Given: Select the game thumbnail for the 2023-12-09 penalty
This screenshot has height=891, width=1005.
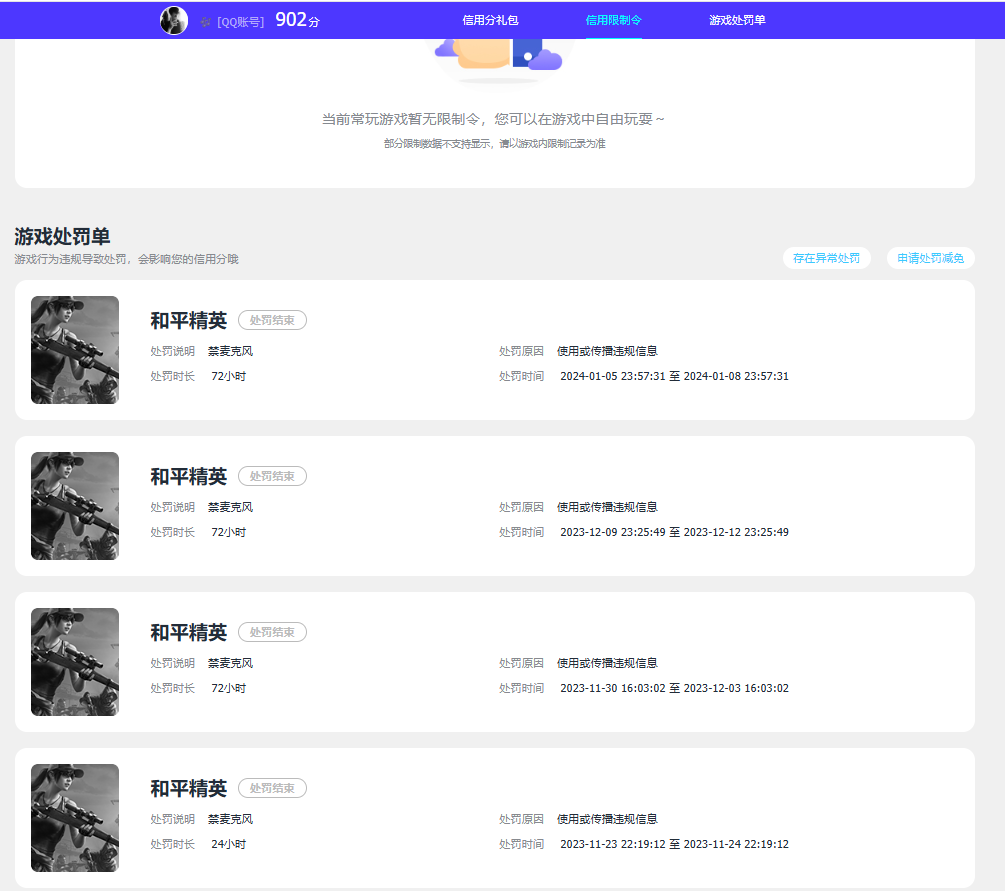Looking at the screenshot, I should coord(75,506).
